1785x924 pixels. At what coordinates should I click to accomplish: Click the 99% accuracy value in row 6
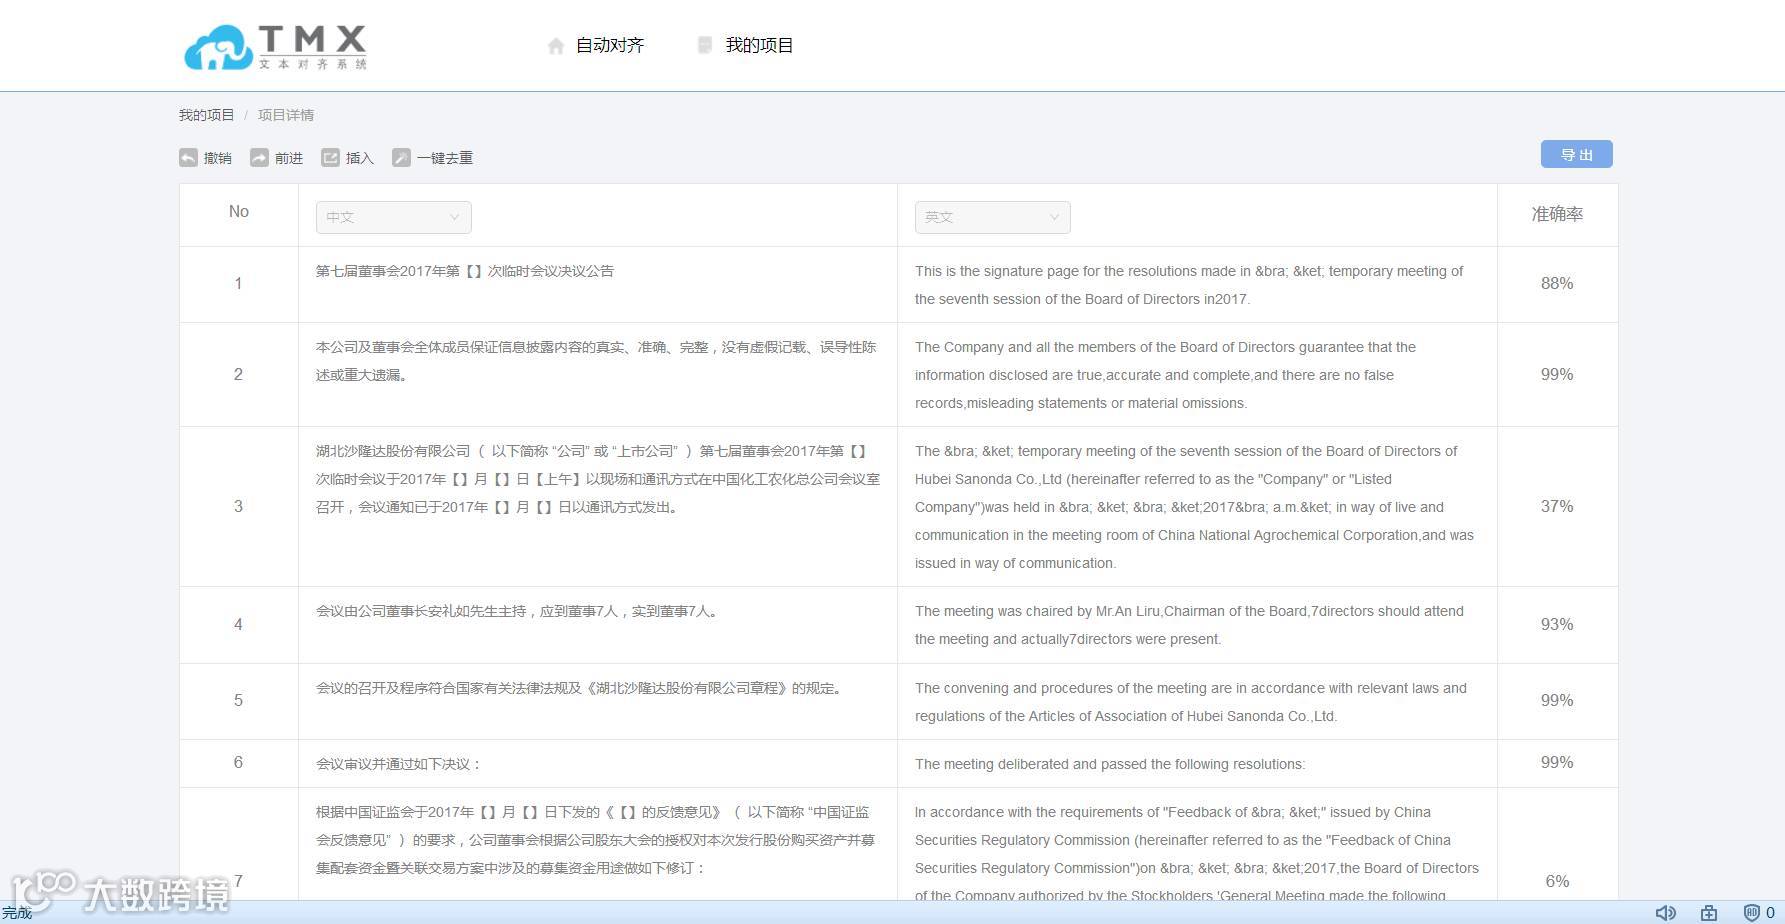tap(1557, 763)
